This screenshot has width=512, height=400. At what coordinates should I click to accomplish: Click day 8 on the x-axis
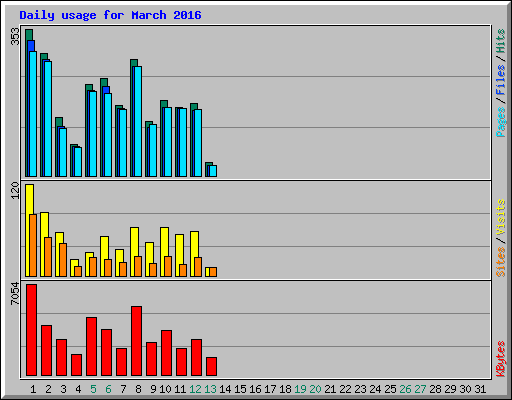pos(138,389)
